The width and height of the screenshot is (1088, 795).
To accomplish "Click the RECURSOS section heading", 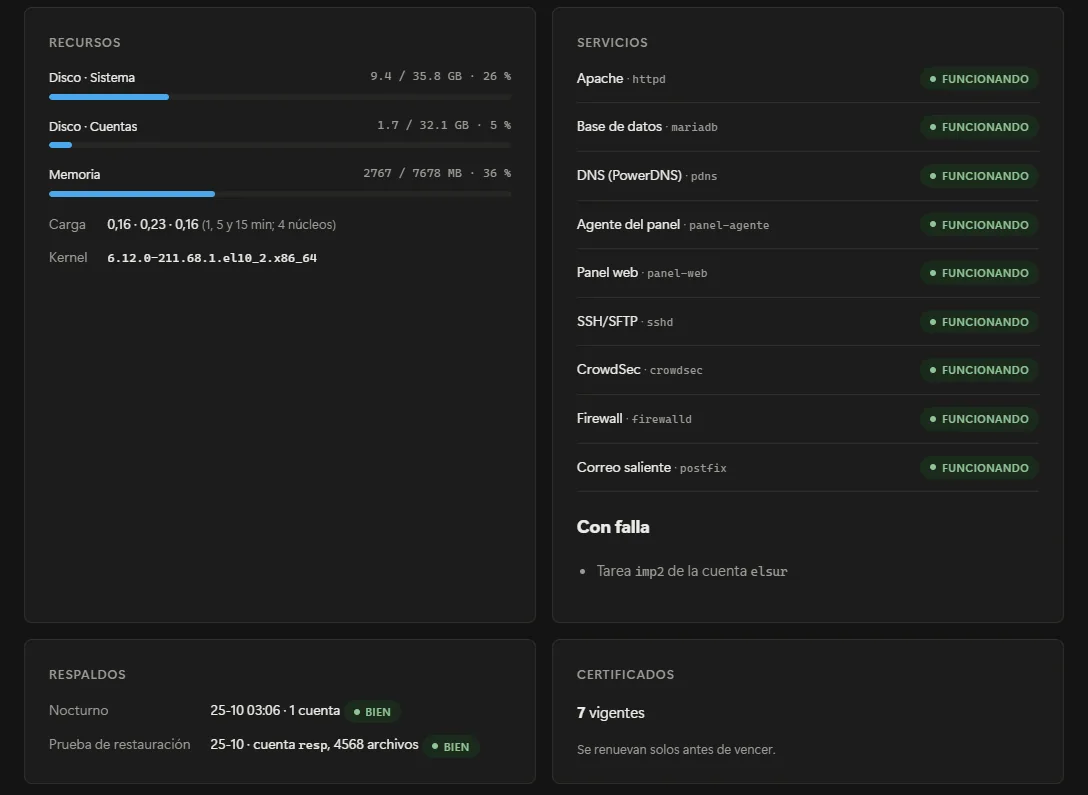I will [85, 42].
